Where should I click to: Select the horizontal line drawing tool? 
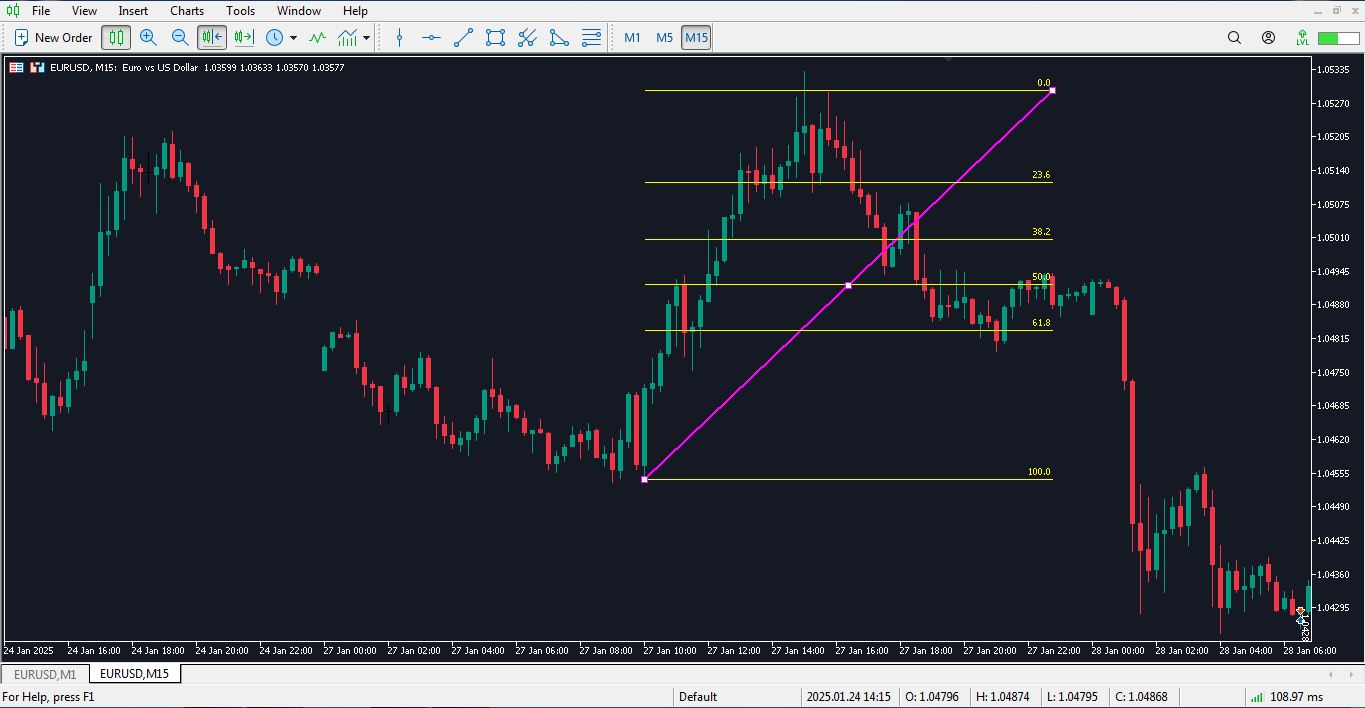coord(431,38)
